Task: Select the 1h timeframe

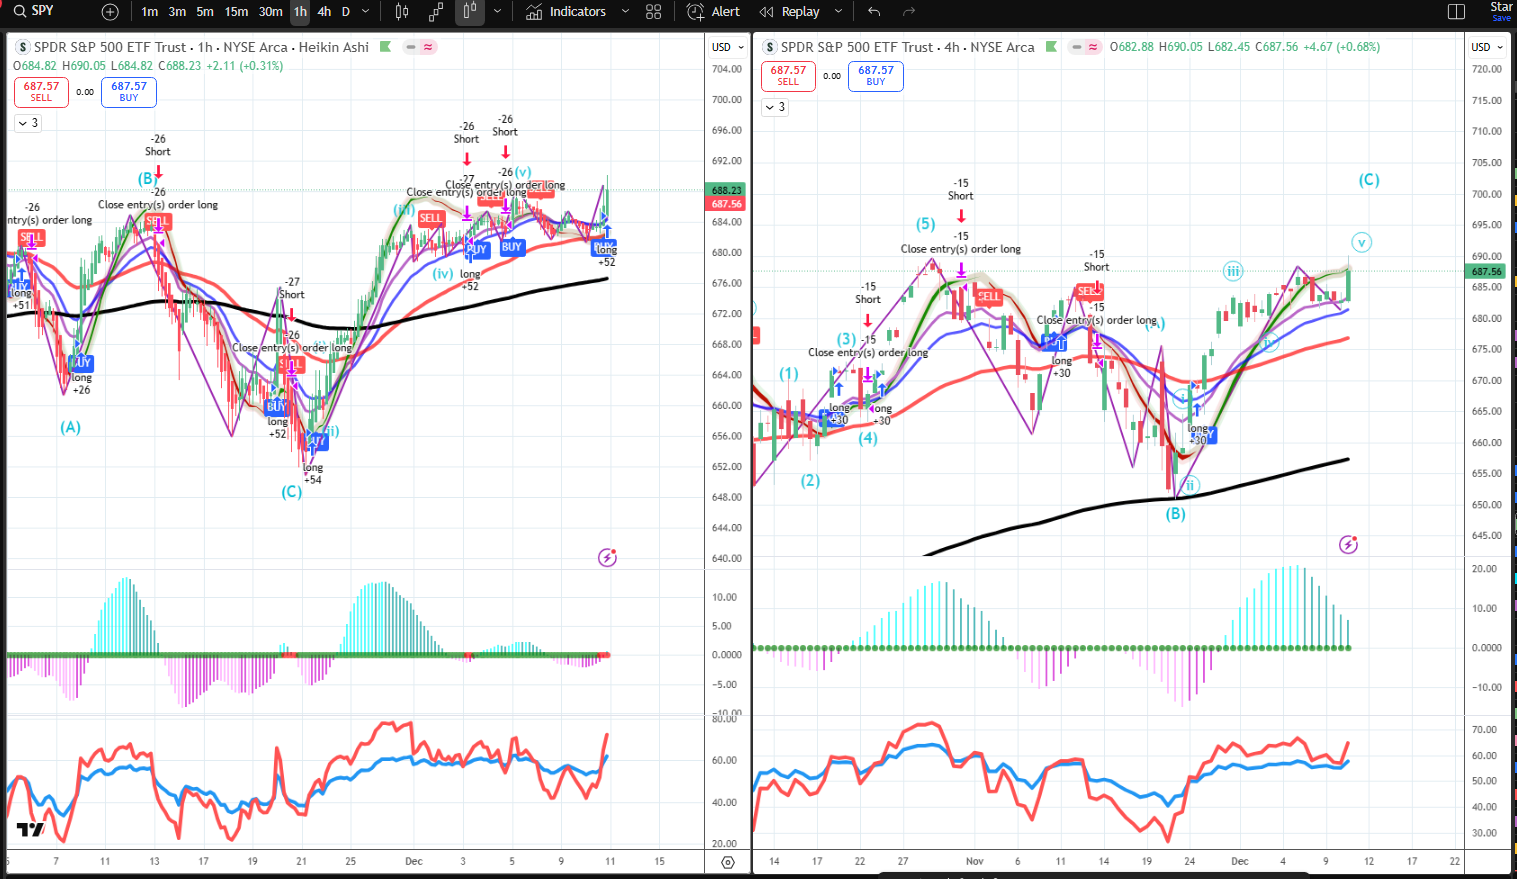Action: (300, 12)
